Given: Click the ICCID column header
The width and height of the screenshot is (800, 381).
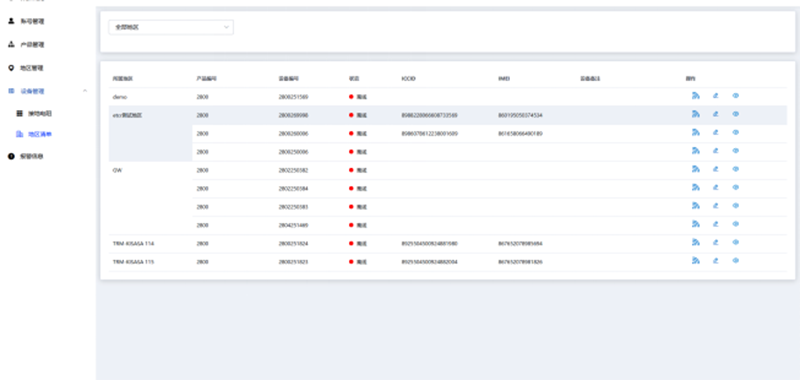Looking at the screenshot, I should (x=409, y=79).
